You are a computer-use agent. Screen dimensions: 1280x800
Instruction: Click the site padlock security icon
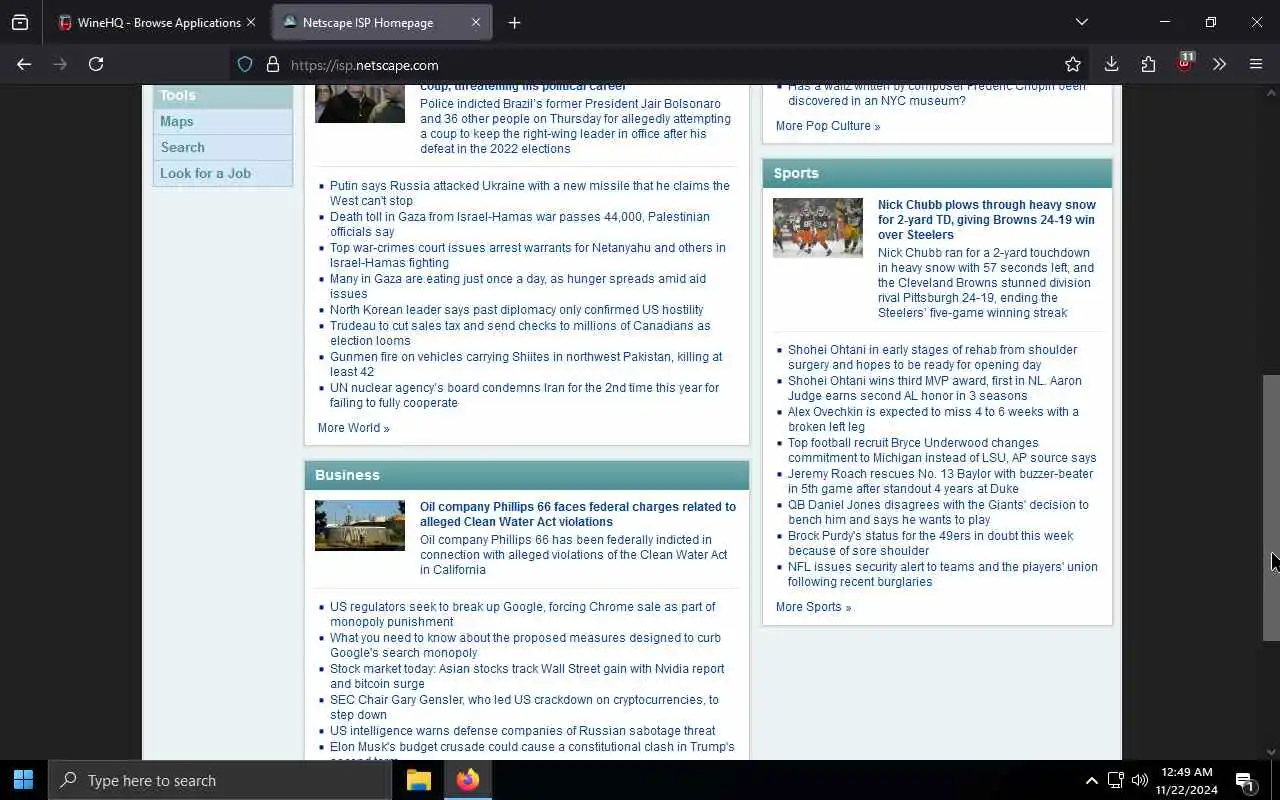pyautogui.click(x=272, y=64)
